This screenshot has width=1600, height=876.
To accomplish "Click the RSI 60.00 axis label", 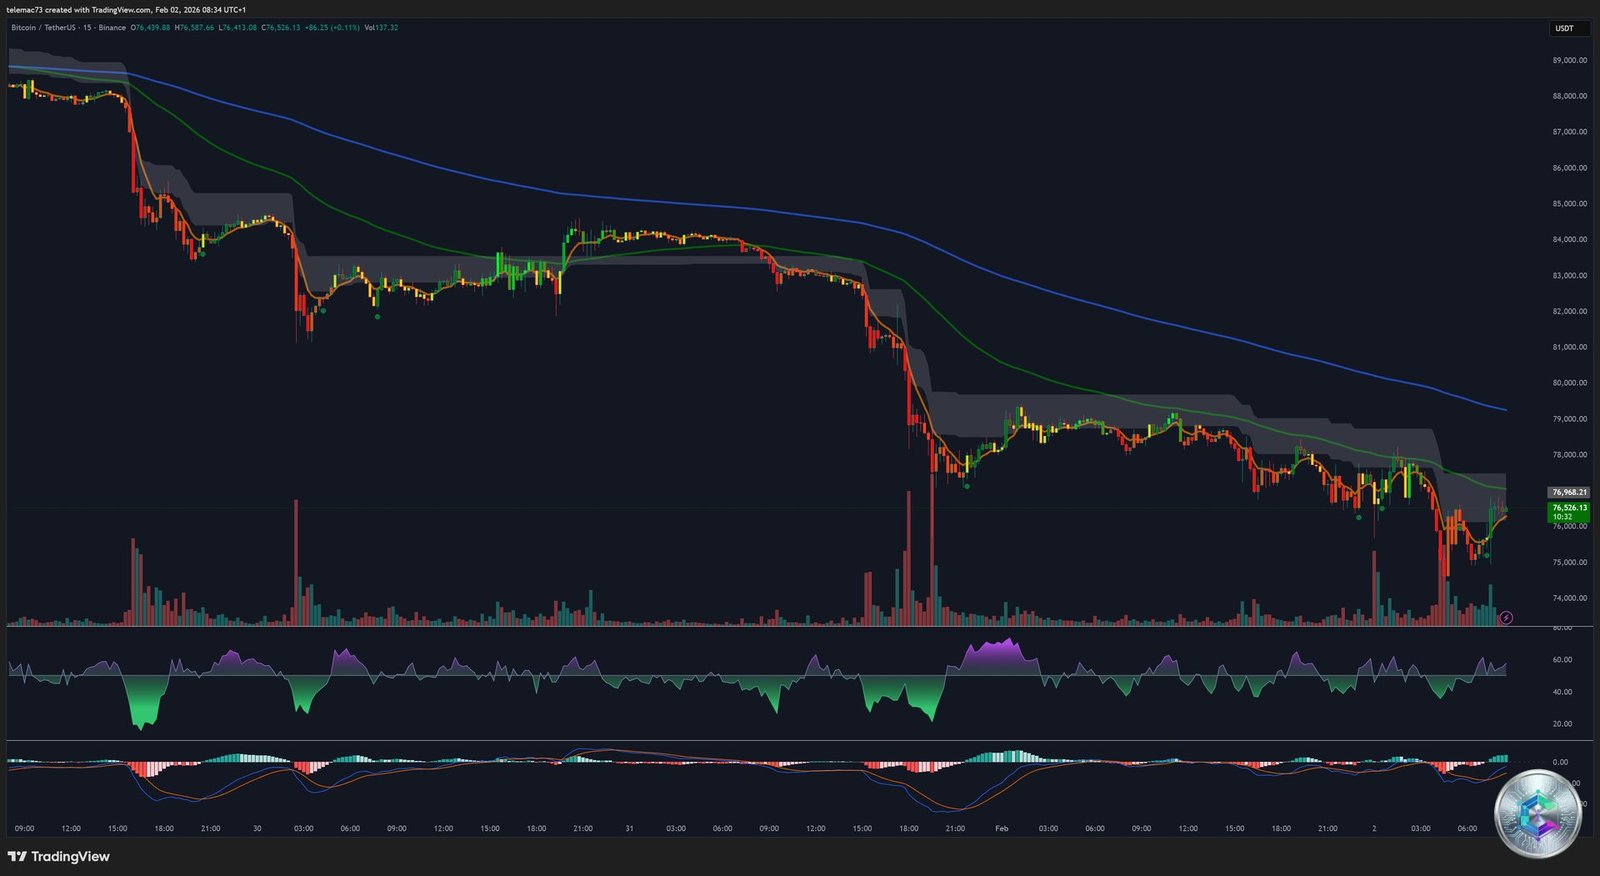I will [1561, 660].
